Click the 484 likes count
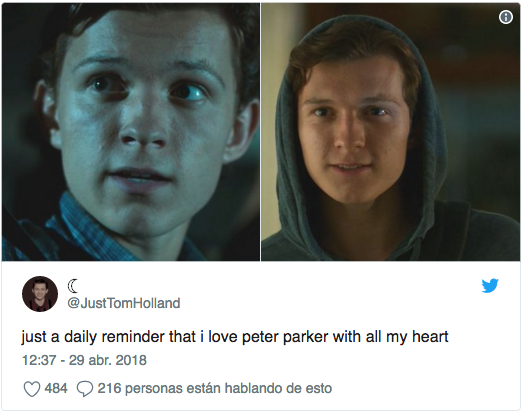The image size is (525, 411). (x=56, y=389)
